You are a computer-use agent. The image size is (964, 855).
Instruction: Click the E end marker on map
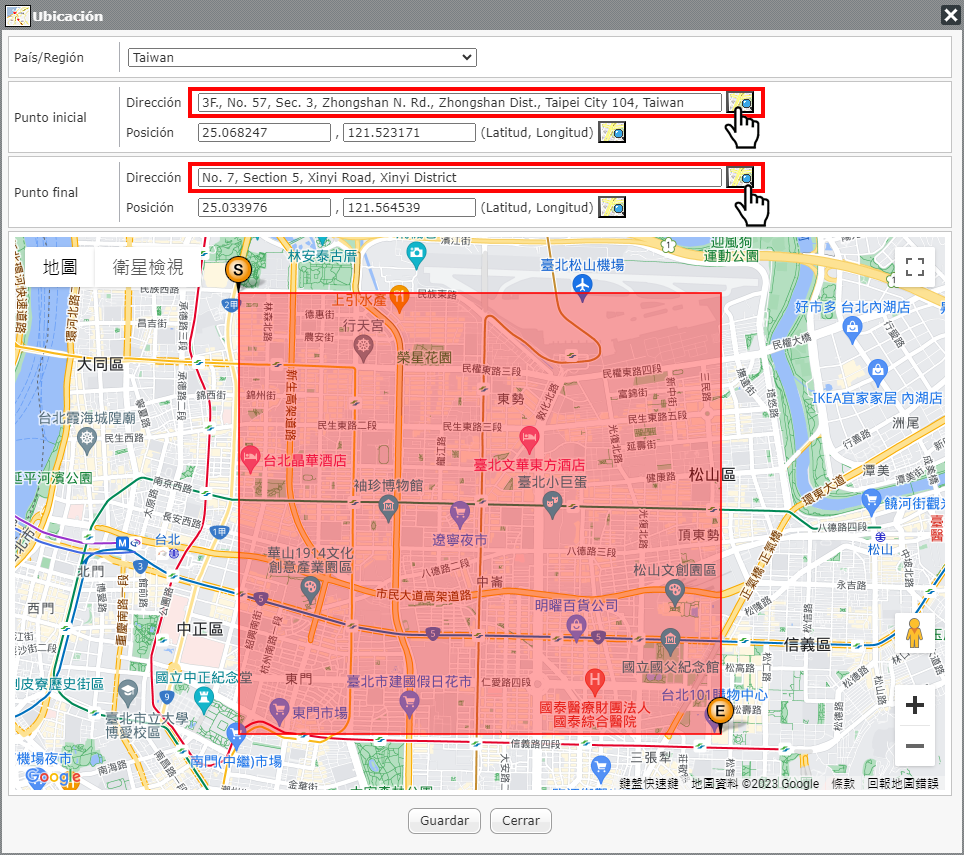coord(719,713)
